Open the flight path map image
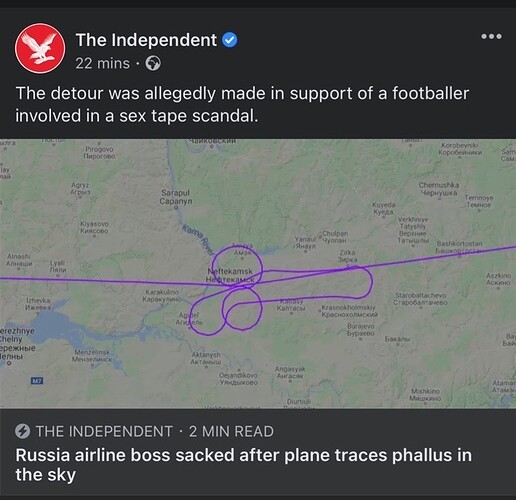 [x=258, y=273]
